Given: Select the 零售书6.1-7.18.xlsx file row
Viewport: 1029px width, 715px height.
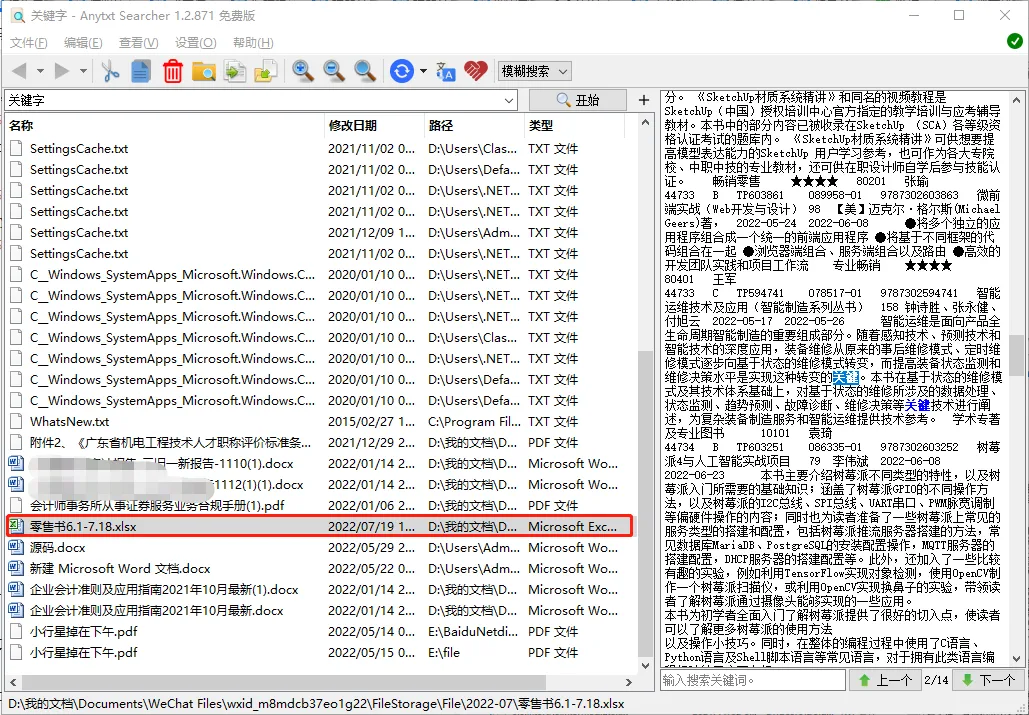Looking at the screenshot, I should [320, 526].
